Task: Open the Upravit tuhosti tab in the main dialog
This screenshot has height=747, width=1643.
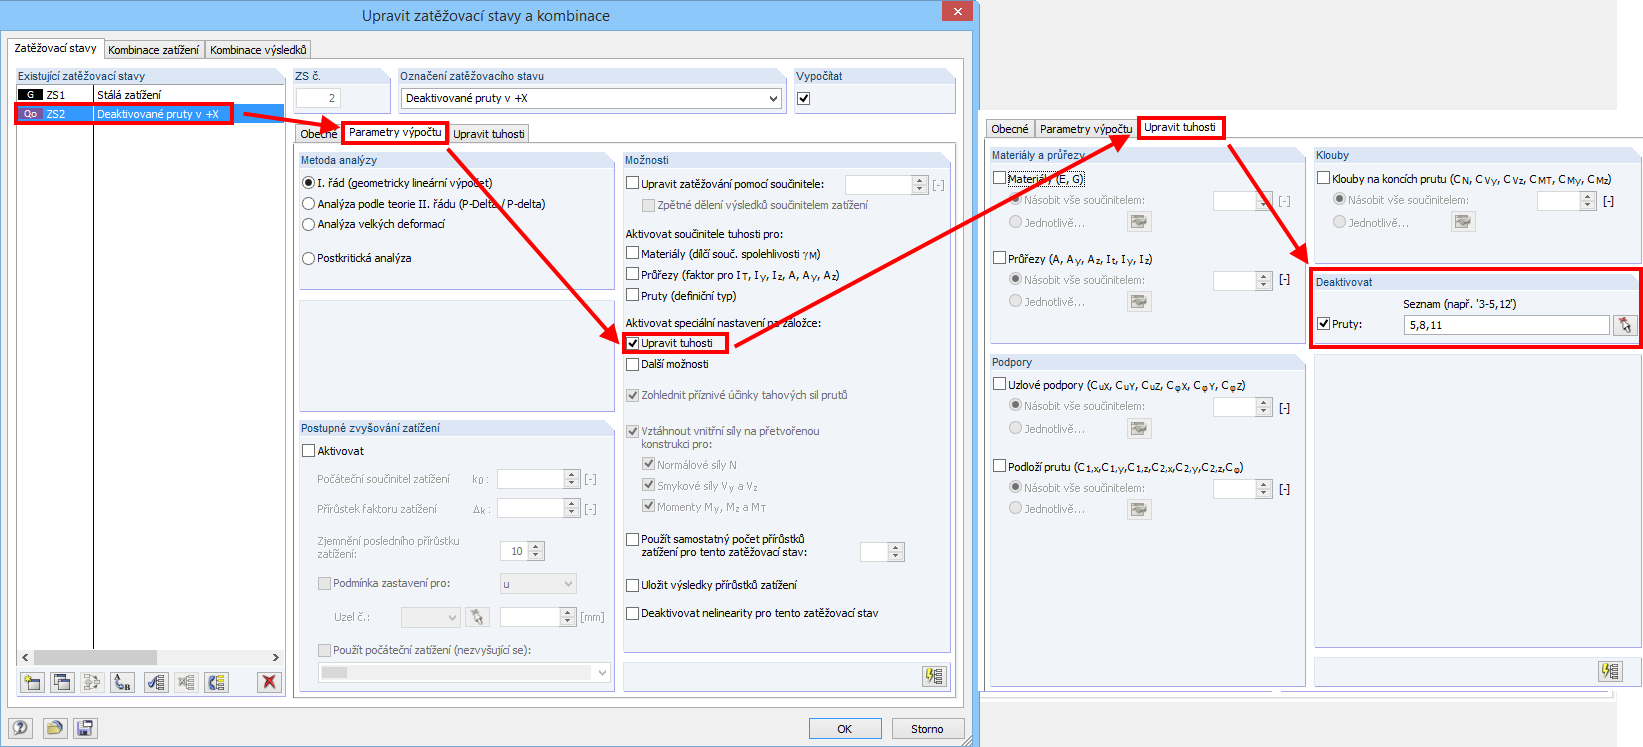Action: 488,134
